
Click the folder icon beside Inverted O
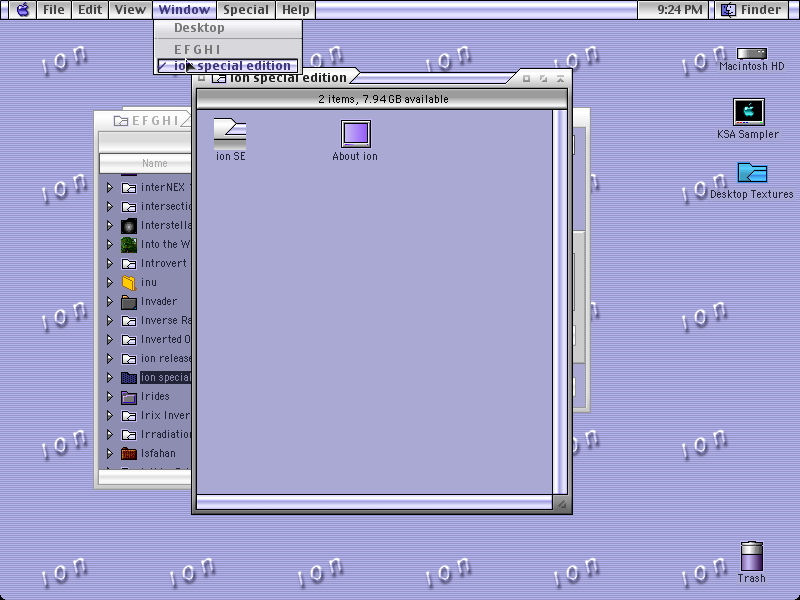pyautogui.click(x=129, y=340)
